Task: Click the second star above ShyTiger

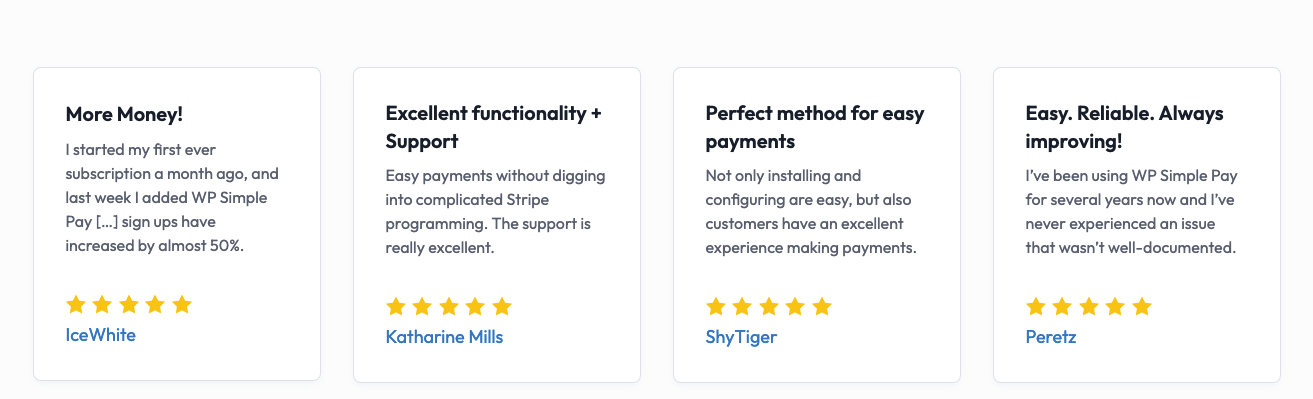Action: (742, 307)
